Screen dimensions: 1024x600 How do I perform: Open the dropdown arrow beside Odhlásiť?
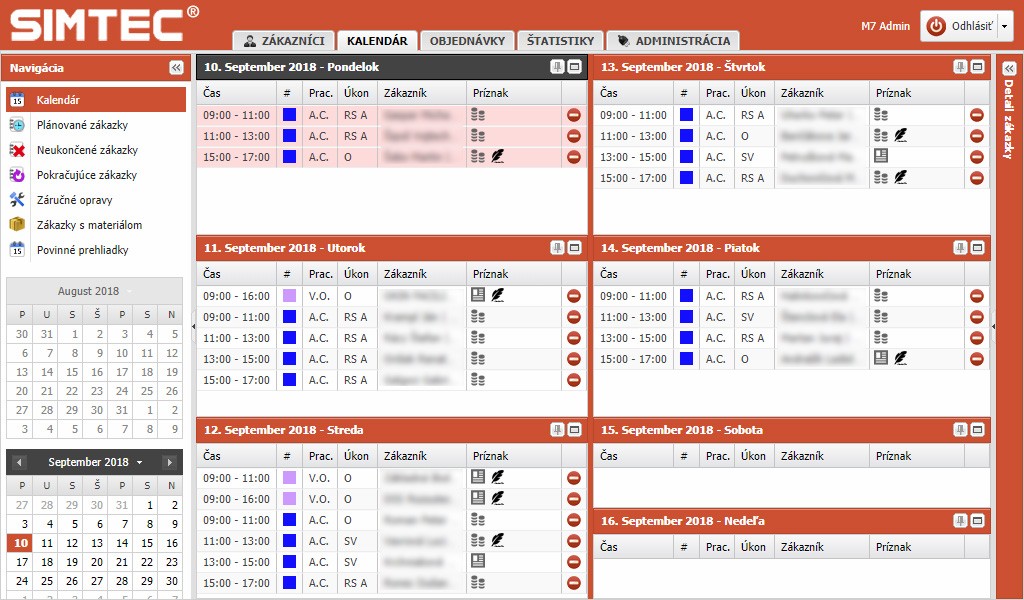(x=1005, y=27)
